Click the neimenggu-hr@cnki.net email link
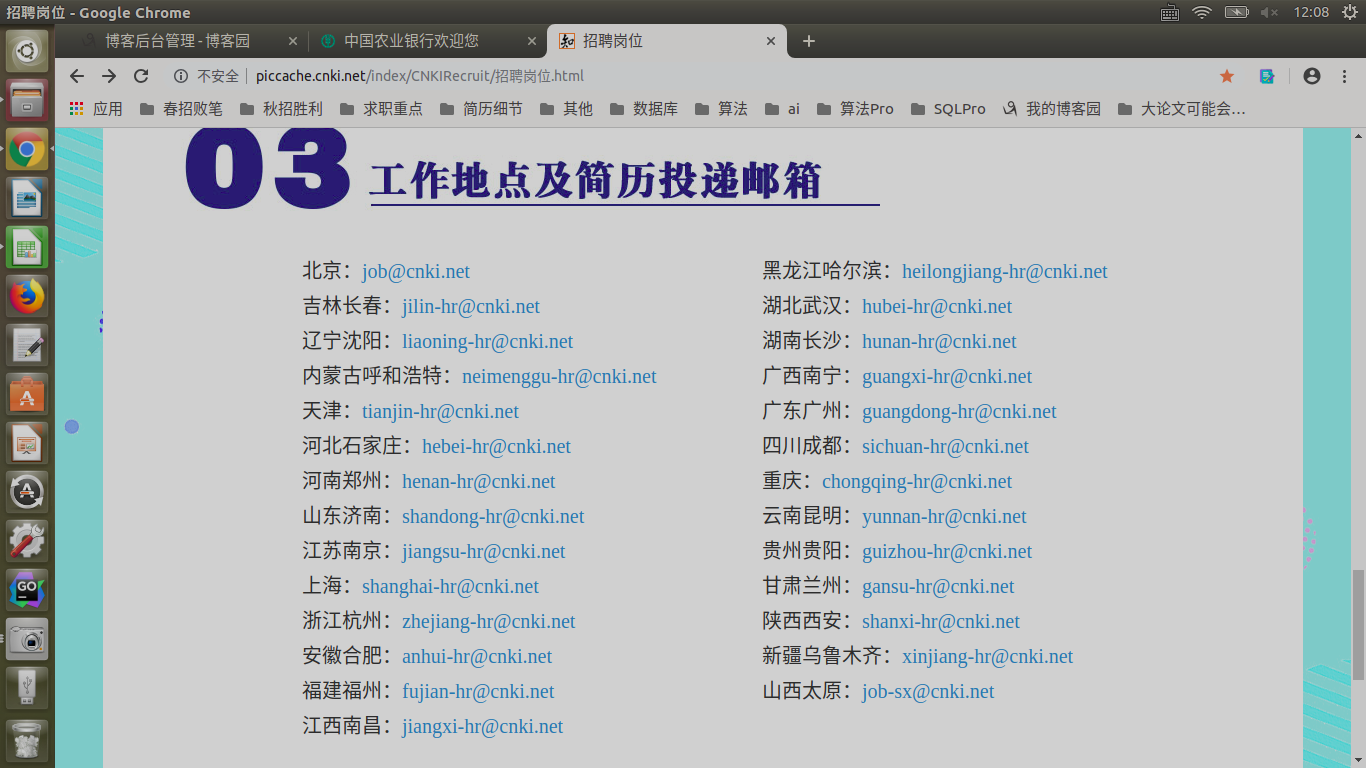 click(x=559, y=376)
